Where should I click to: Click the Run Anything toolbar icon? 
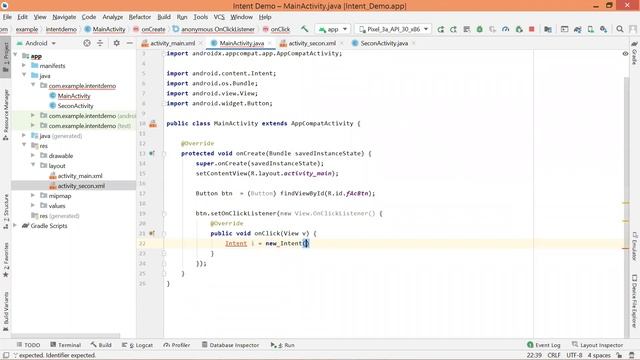click(564, 29)
